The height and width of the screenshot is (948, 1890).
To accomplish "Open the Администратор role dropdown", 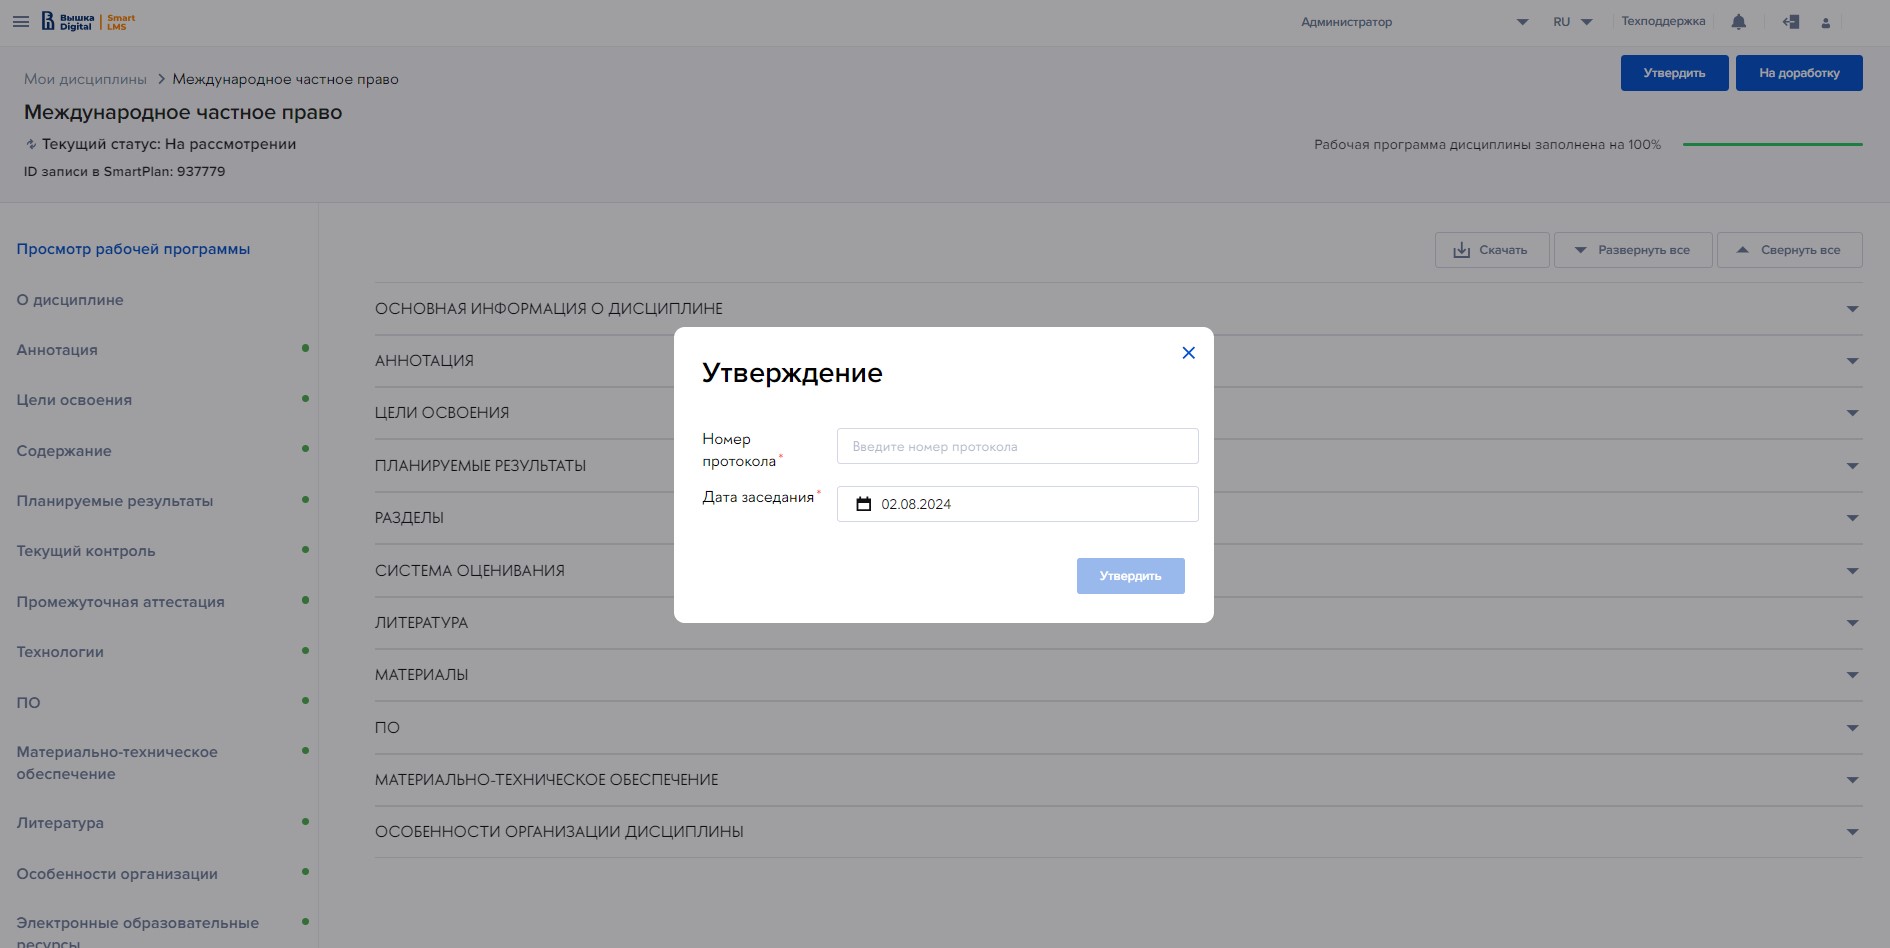I will tap(1522, 22).
